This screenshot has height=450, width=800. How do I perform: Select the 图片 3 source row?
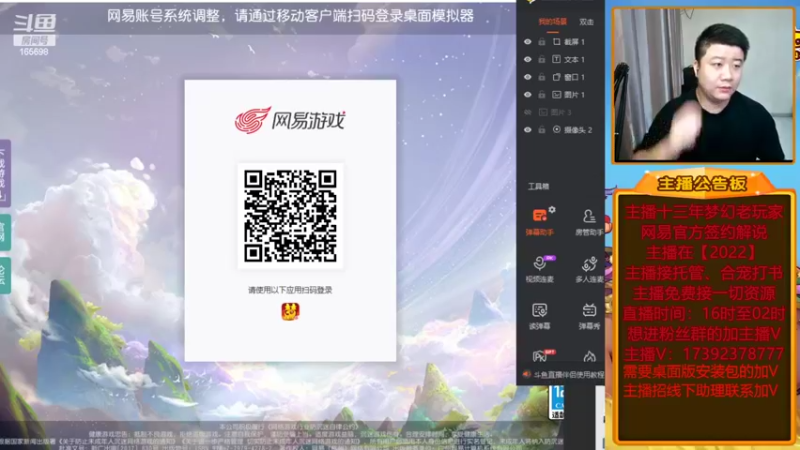(561, 112)
